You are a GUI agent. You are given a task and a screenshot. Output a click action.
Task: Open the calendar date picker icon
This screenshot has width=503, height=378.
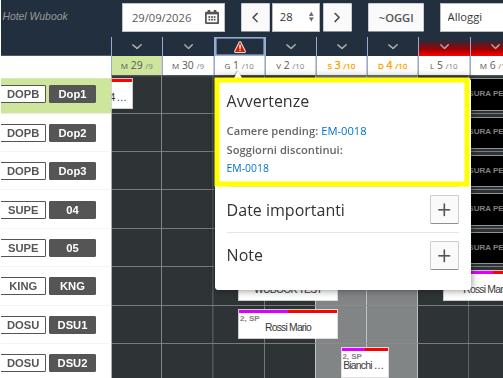tap(212, 17)
